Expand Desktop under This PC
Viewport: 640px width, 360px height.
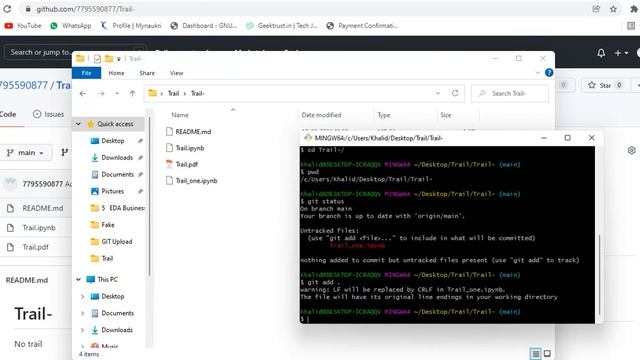tap(82, 297)
